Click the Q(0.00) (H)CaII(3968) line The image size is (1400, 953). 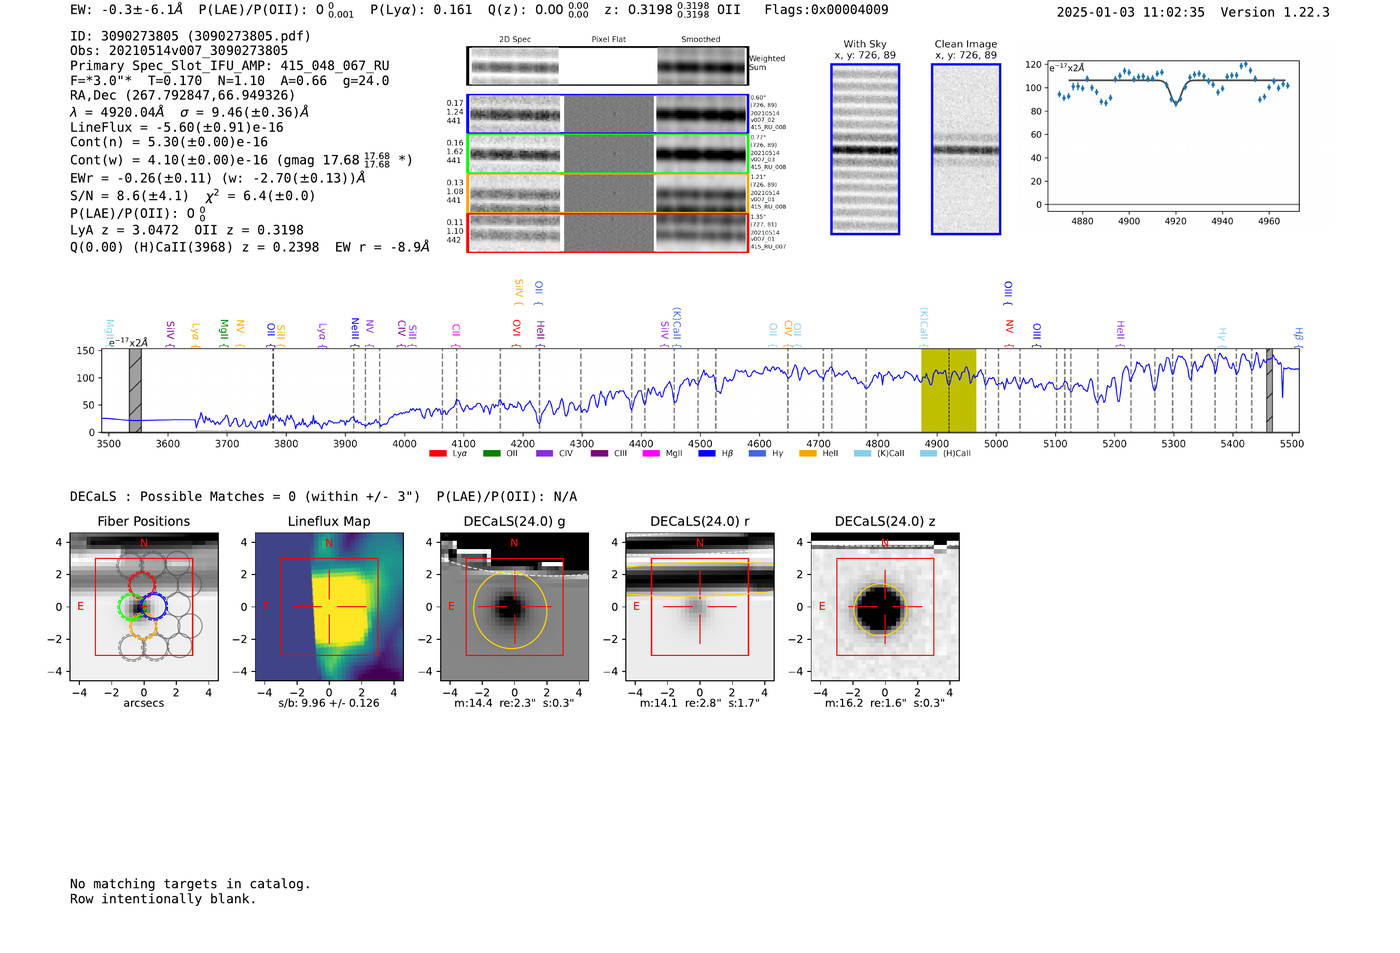pyautogui.click(x=250, y=247)
